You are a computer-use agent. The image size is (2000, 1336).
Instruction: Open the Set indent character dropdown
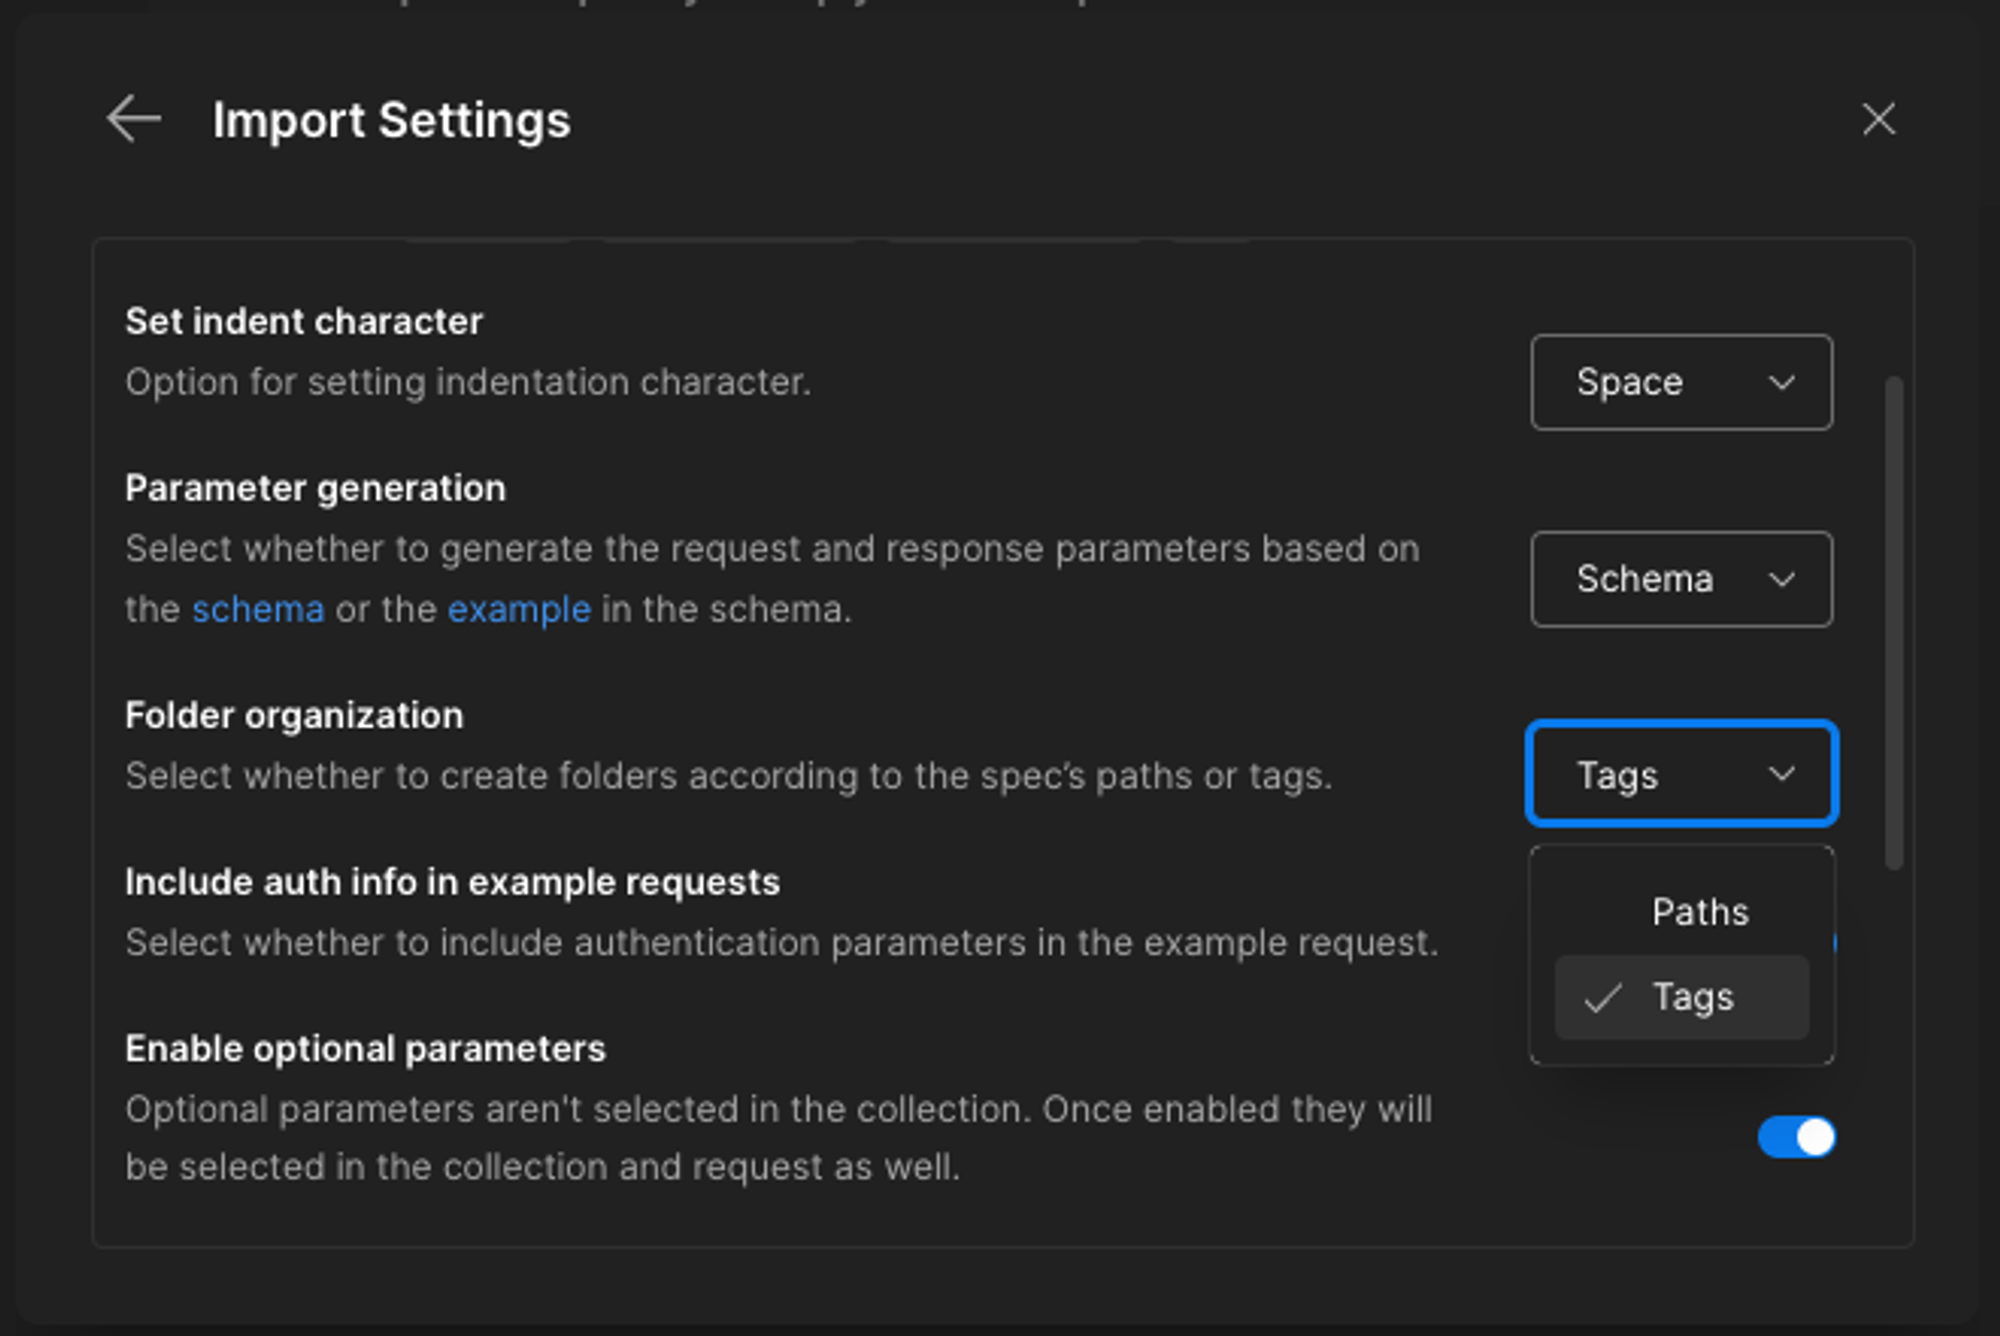pos(1681,382)
